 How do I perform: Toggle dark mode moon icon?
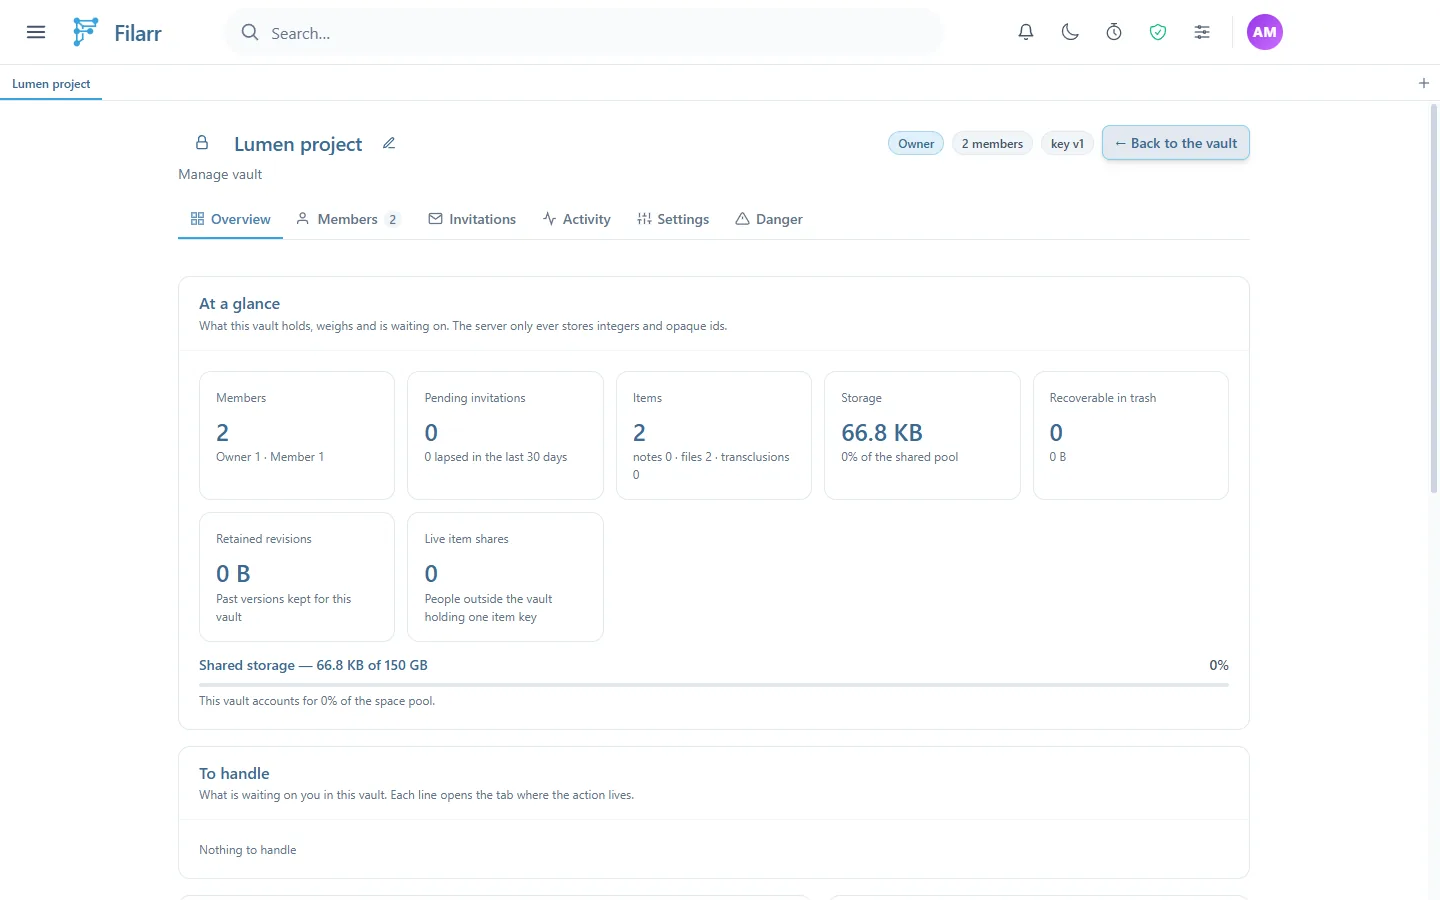(x=1070, y=32)
